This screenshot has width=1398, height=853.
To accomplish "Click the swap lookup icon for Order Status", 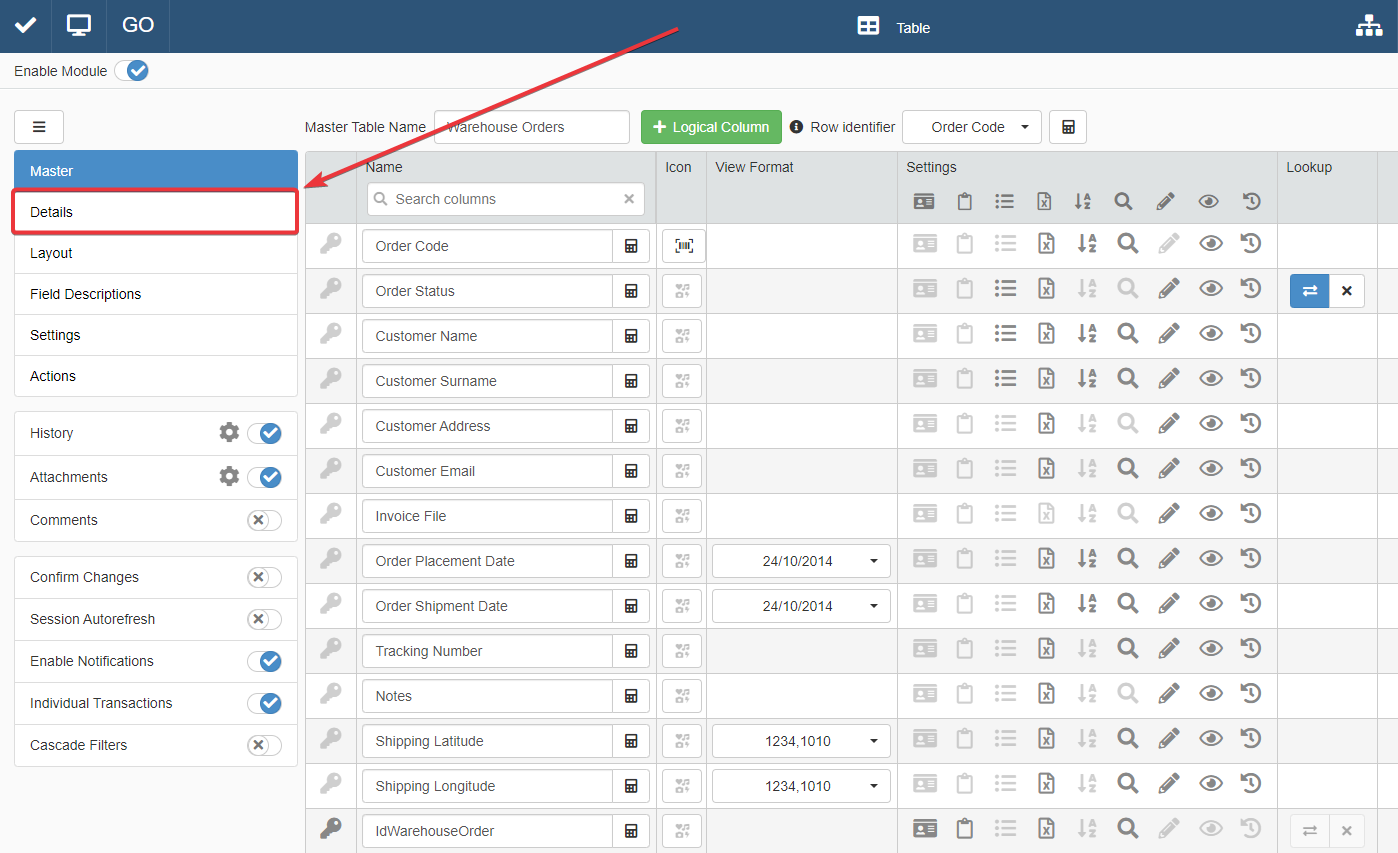I will (x=1309, y=291).
